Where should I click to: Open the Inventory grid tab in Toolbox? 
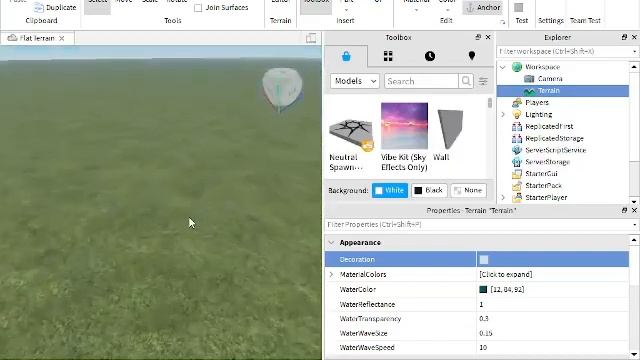388,56
